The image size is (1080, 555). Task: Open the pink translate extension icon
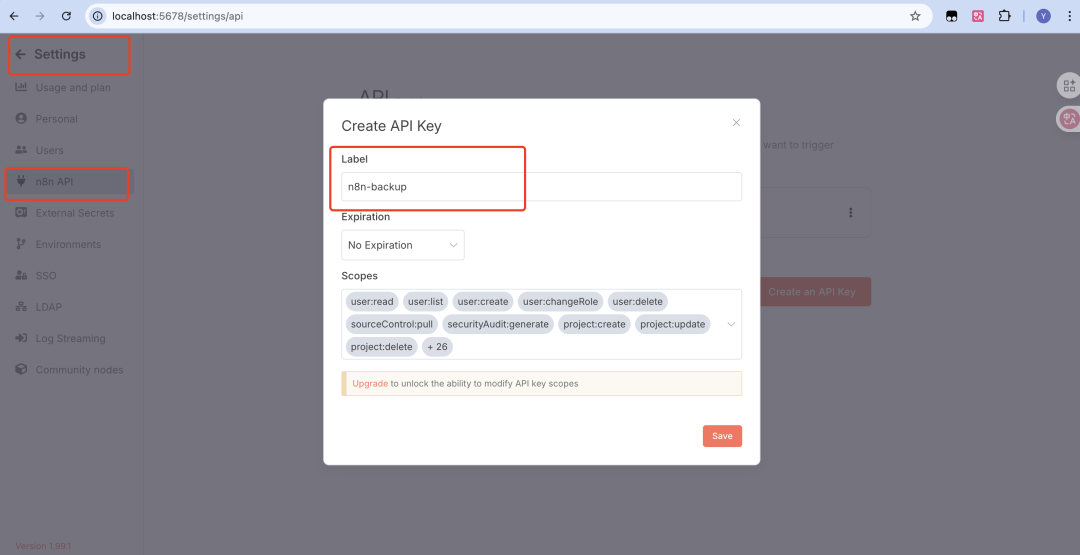point(977,16)
